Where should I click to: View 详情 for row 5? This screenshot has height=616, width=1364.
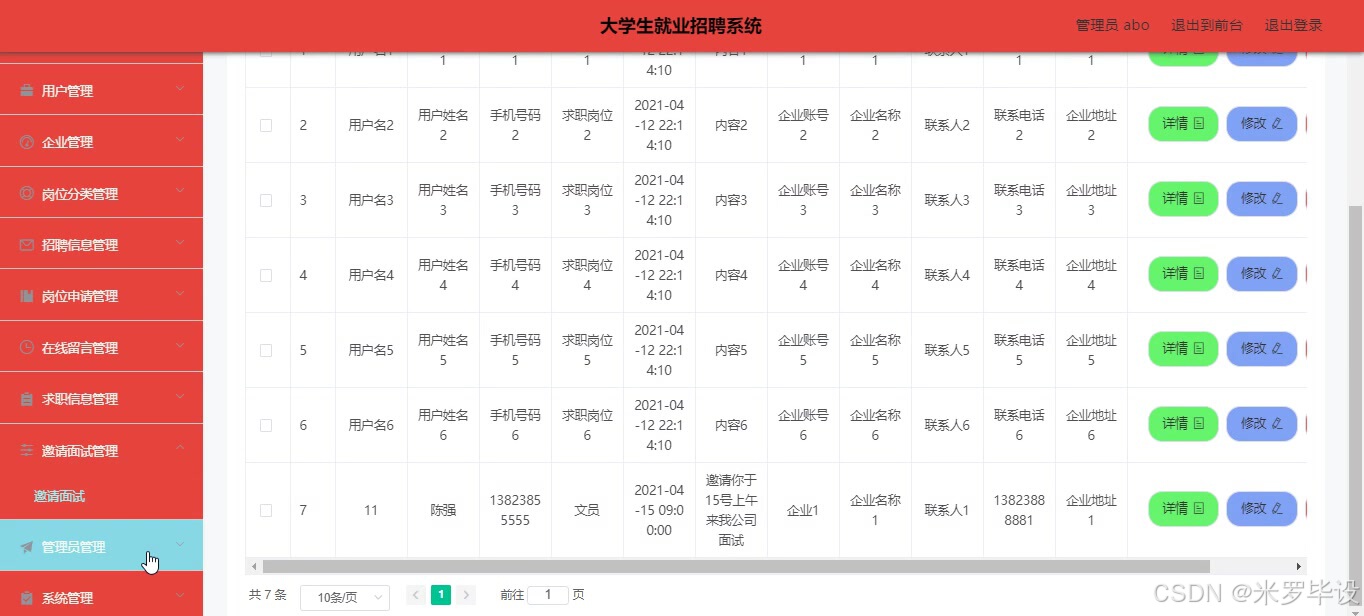(1183, 349)
